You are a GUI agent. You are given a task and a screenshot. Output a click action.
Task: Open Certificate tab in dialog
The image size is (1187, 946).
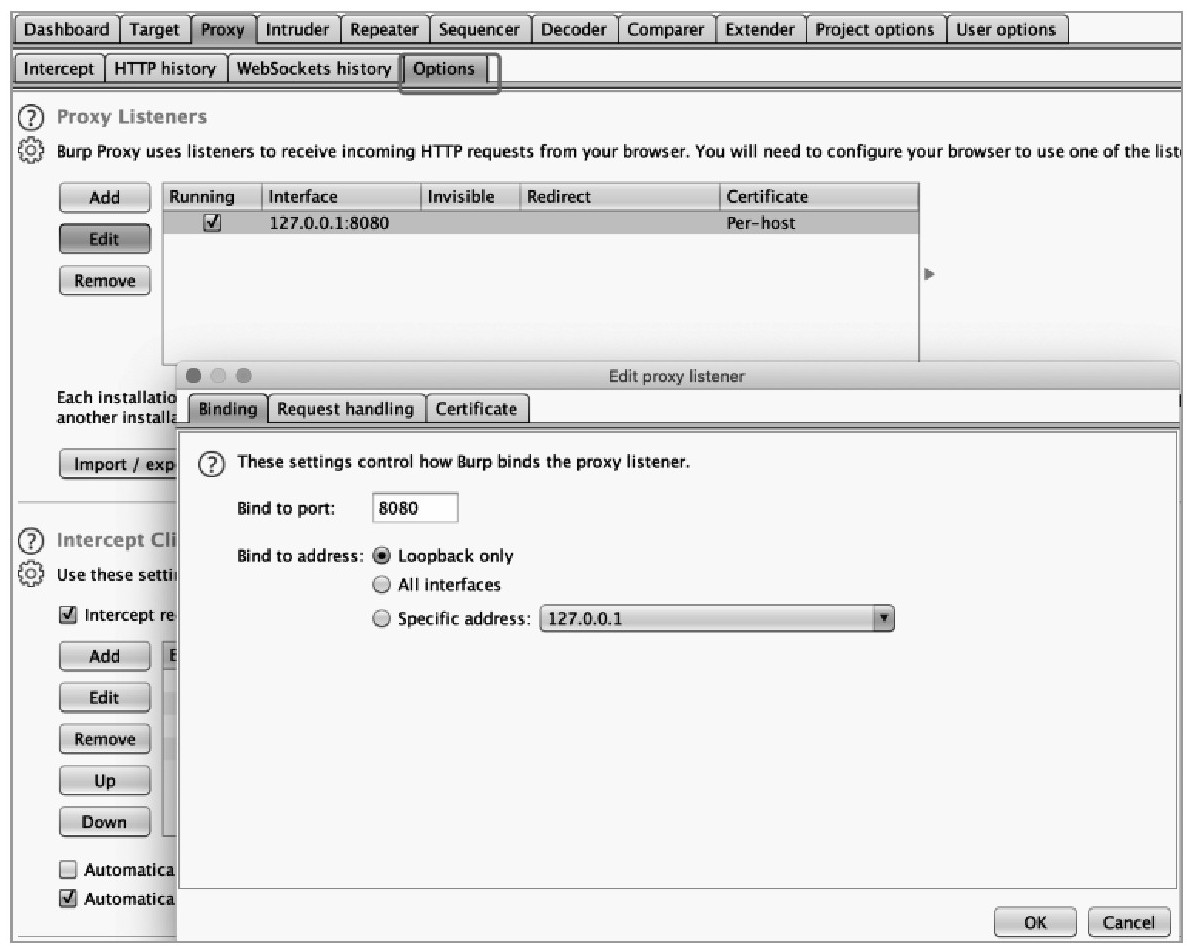coord(476,409)
